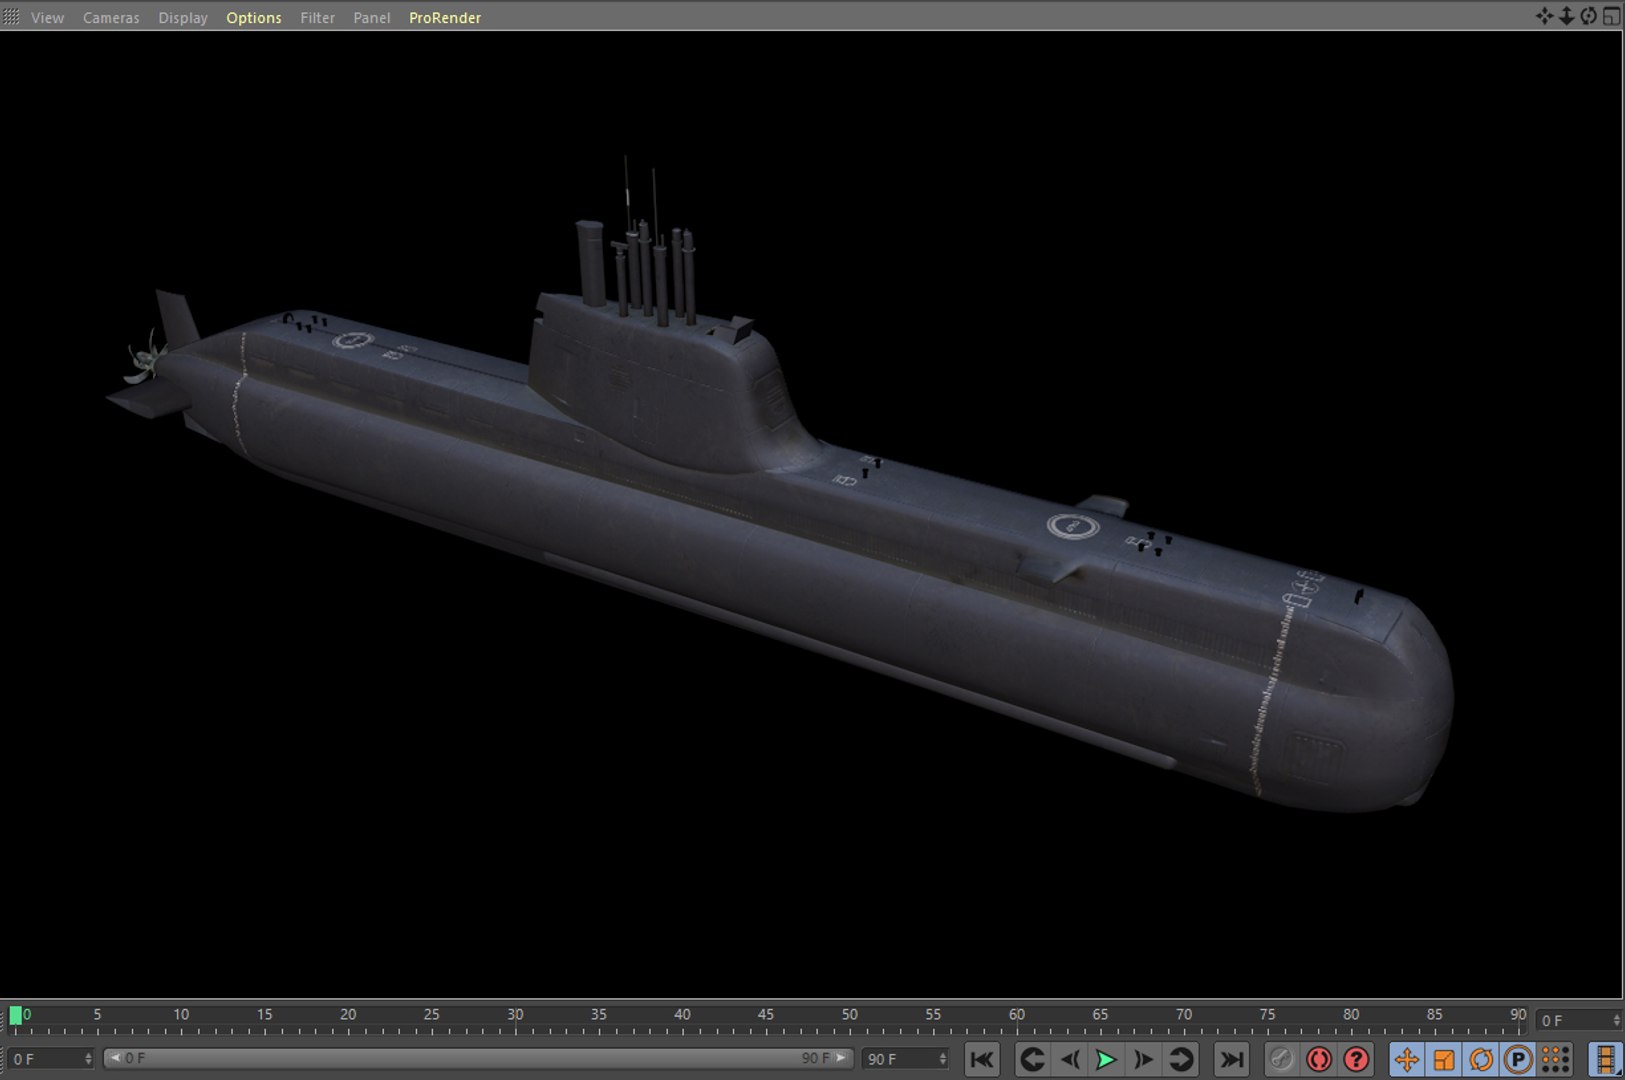This screenshot has width=1625, height=1080.
Task: Open the Filter menu
Action: coord(318,18)
